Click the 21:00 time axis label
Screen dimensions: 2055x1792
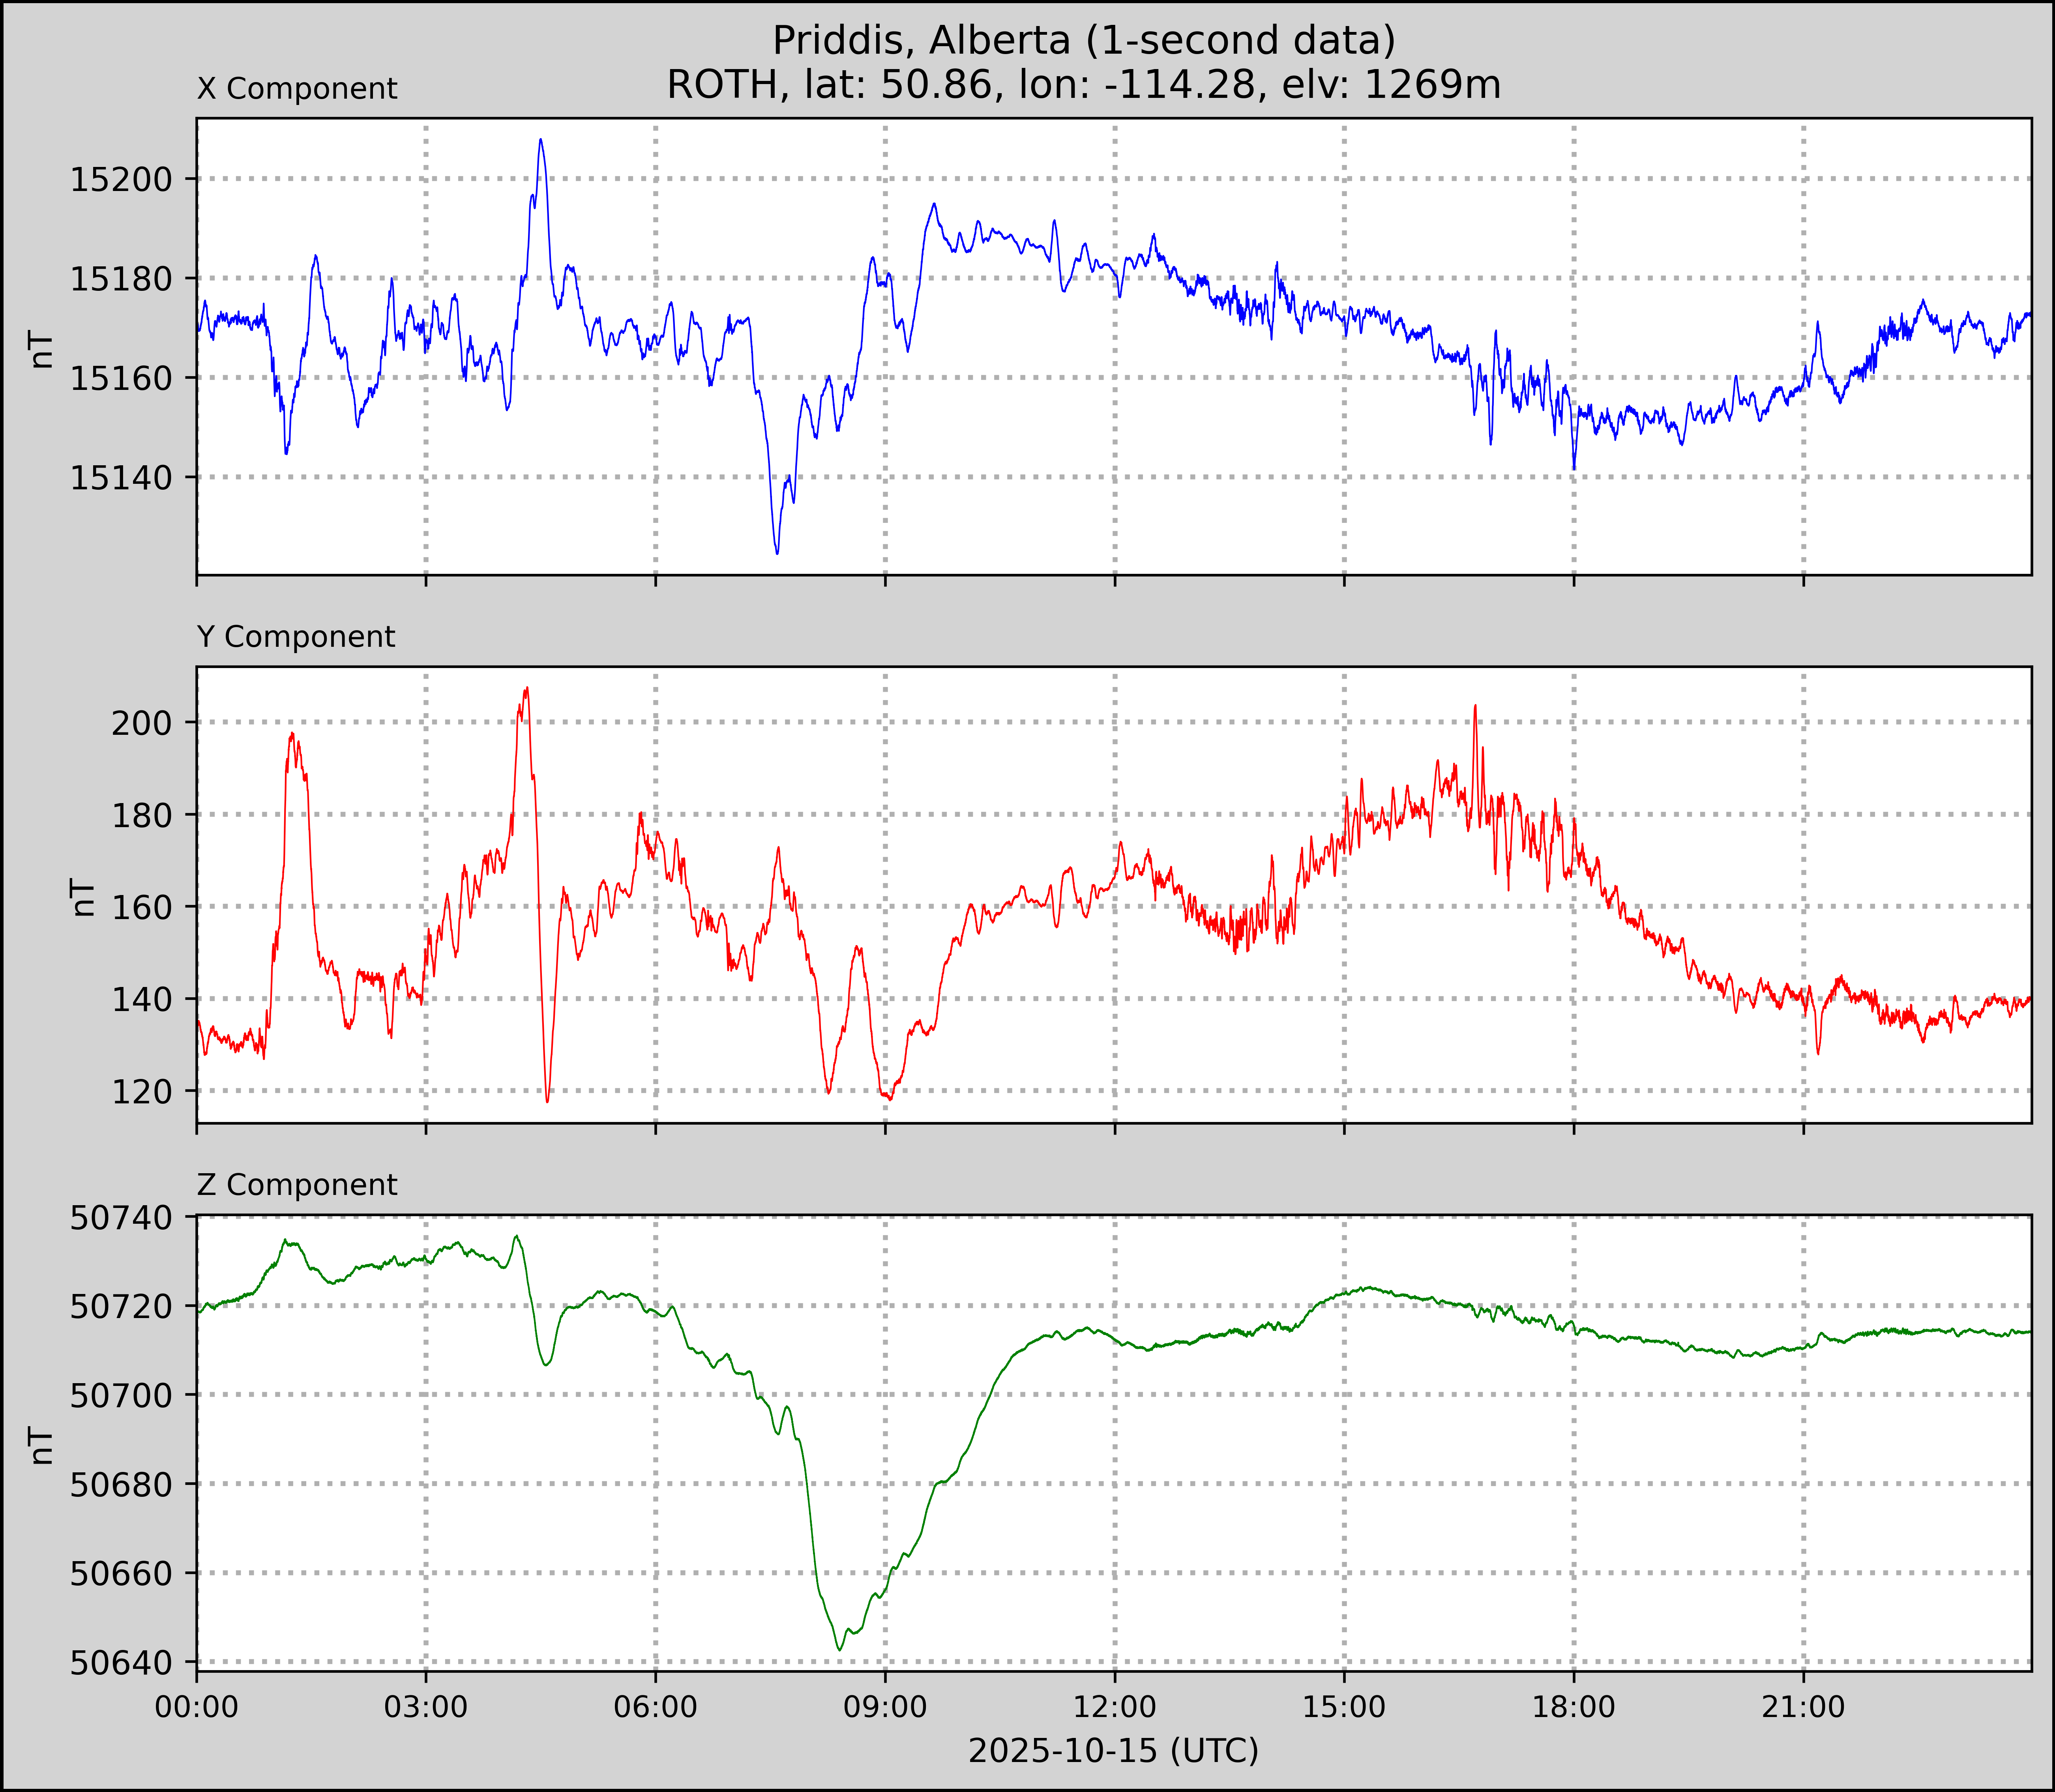(x=1803, y=1707)
